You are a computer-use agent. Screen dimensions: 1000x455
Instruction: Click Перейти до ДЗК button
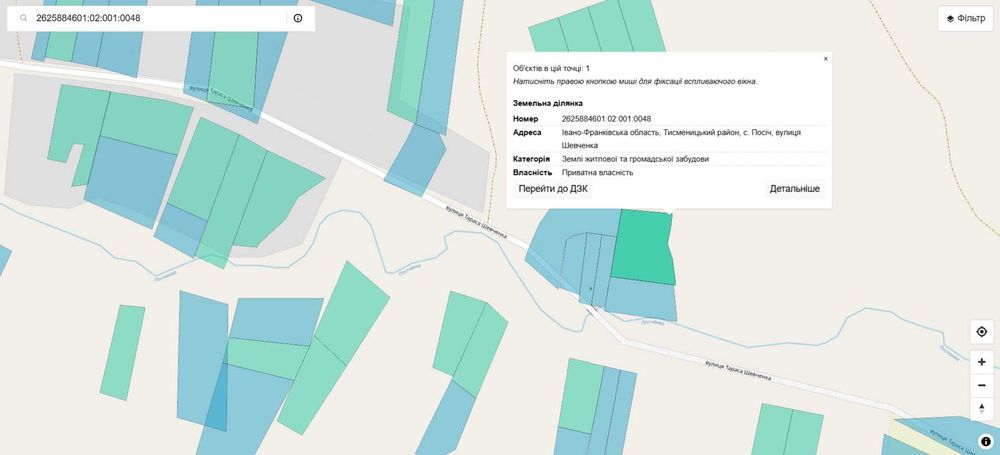point(553,189)
